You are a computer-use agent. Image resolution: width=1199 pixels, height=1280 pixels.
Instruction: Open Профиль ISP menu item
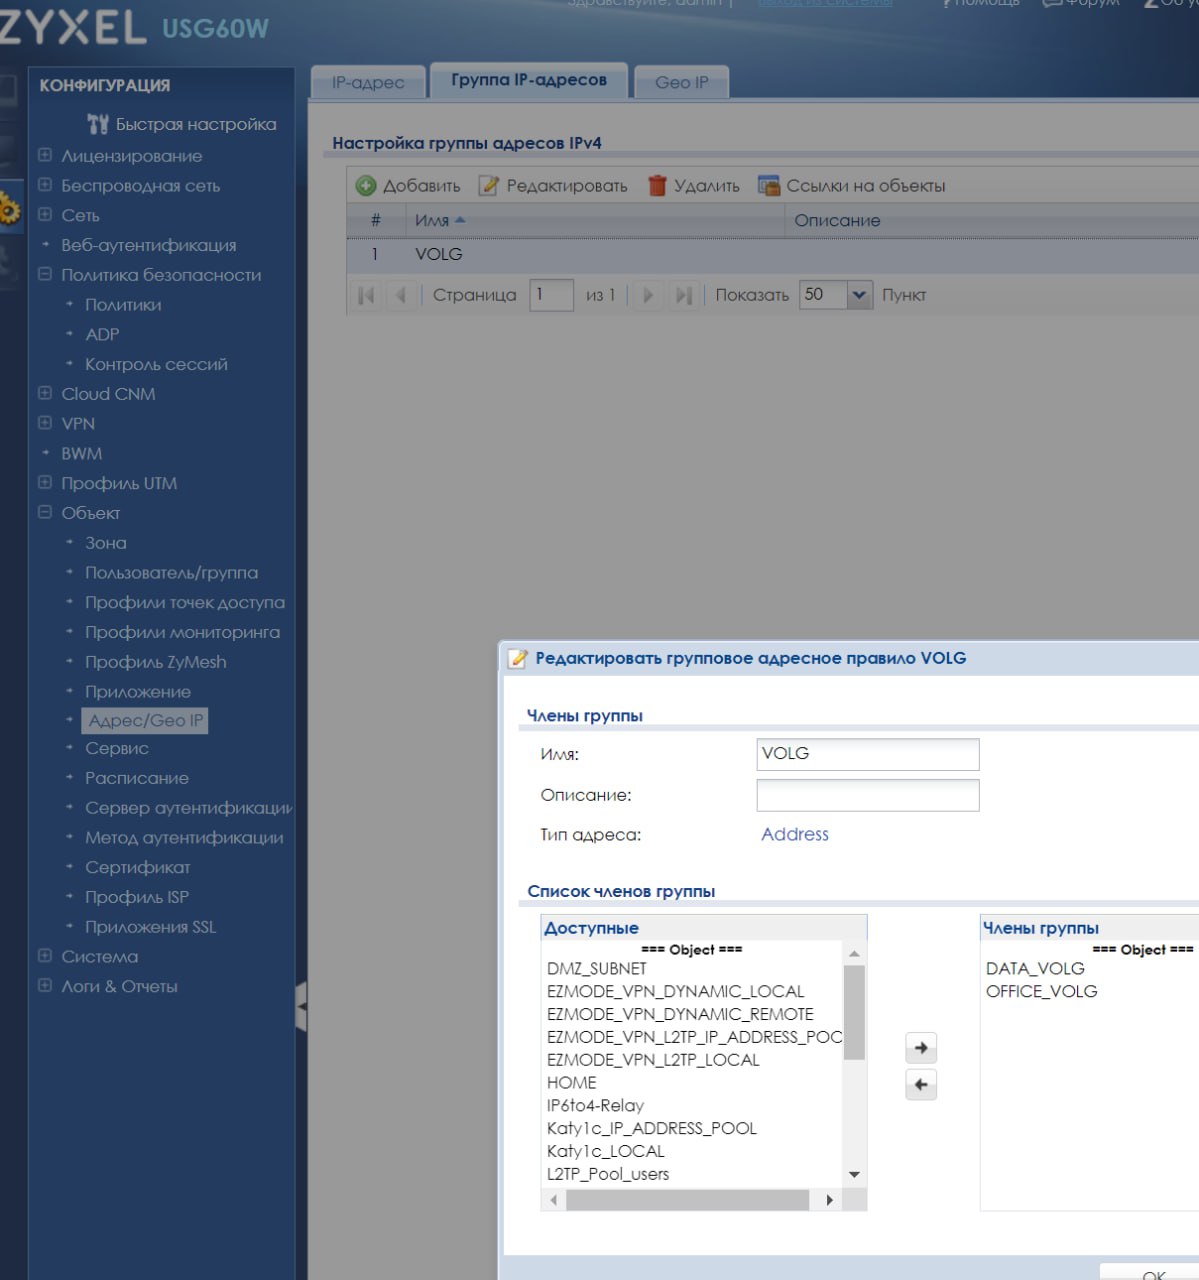137,897
